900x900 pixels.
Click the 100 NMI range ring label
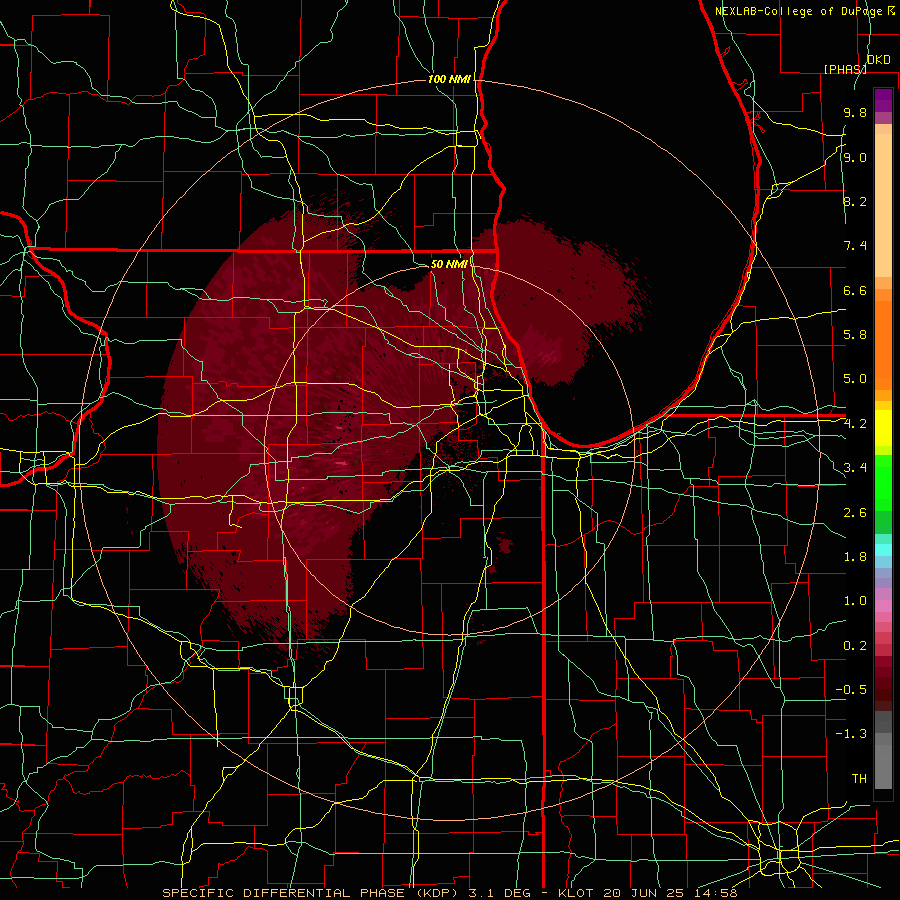(x=449, y=79)
